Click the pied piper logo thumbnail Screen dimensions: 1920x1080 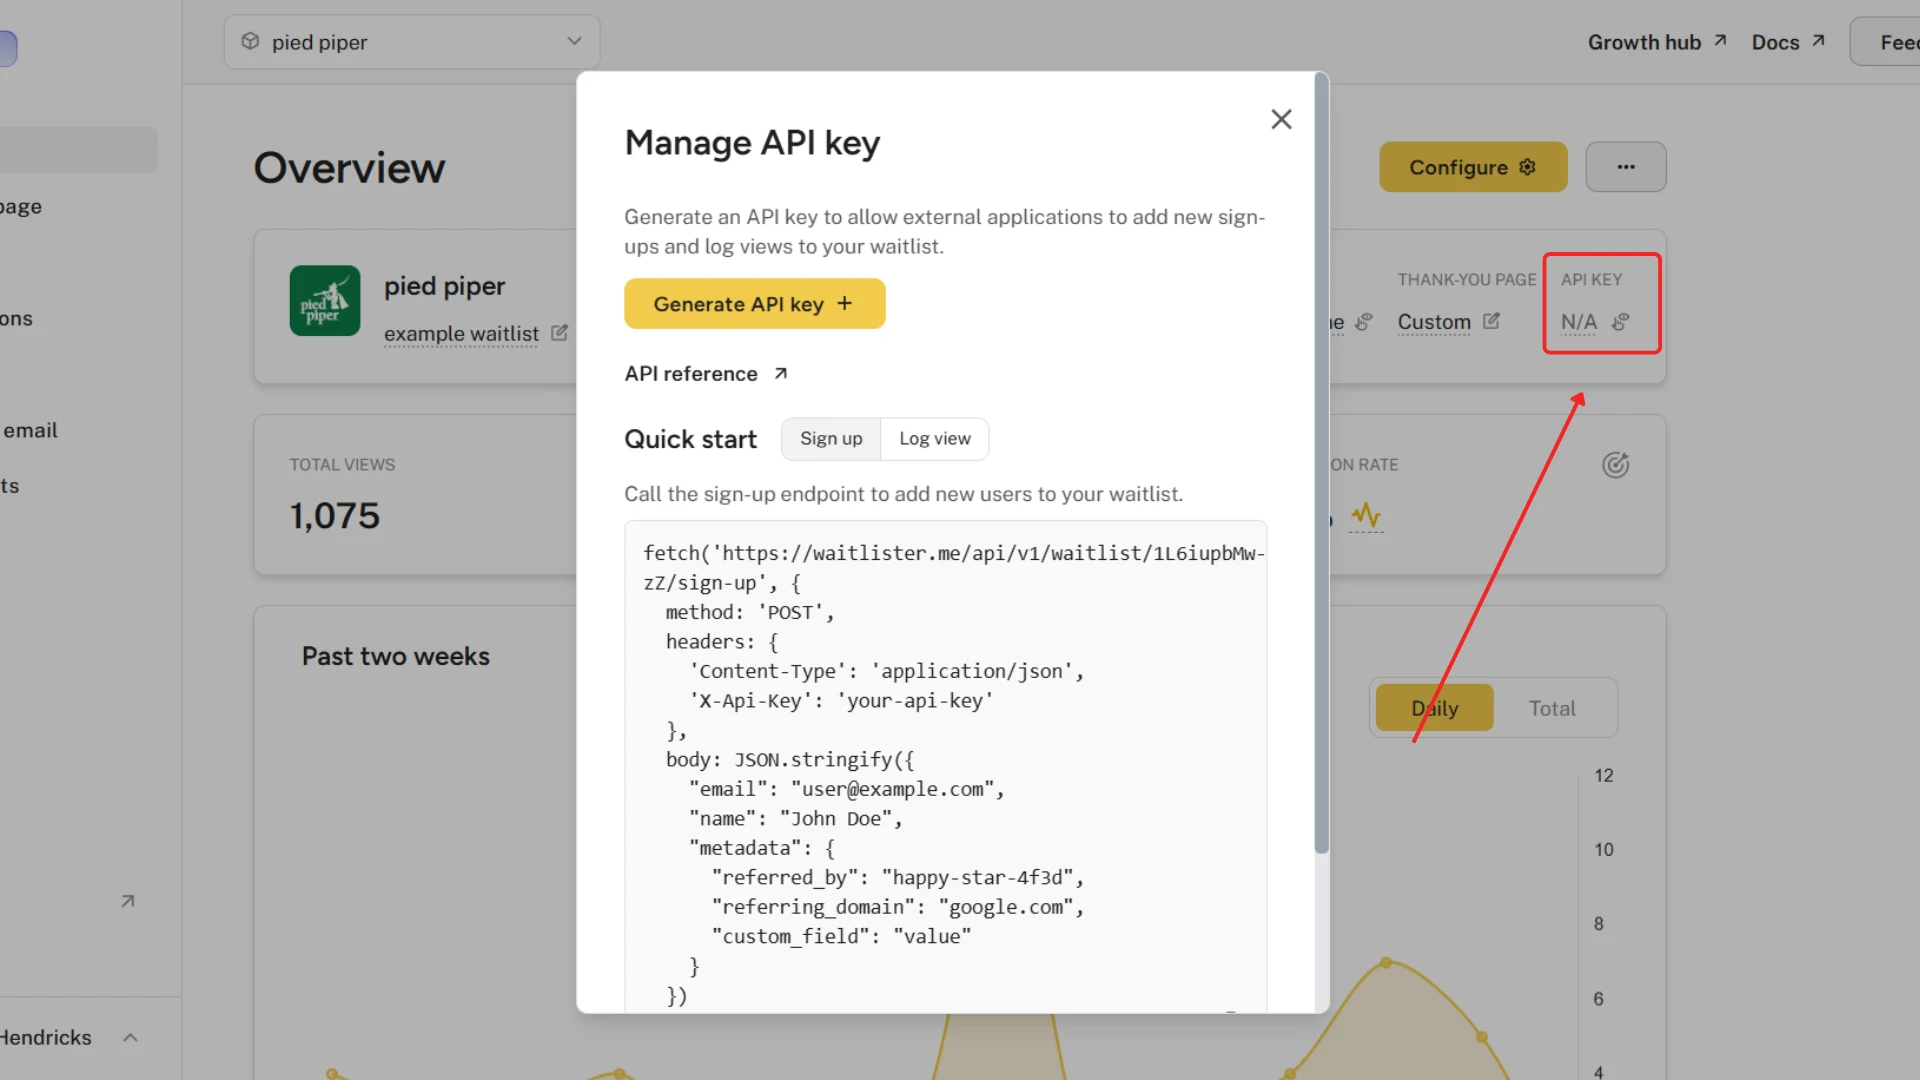click(325, 300)
